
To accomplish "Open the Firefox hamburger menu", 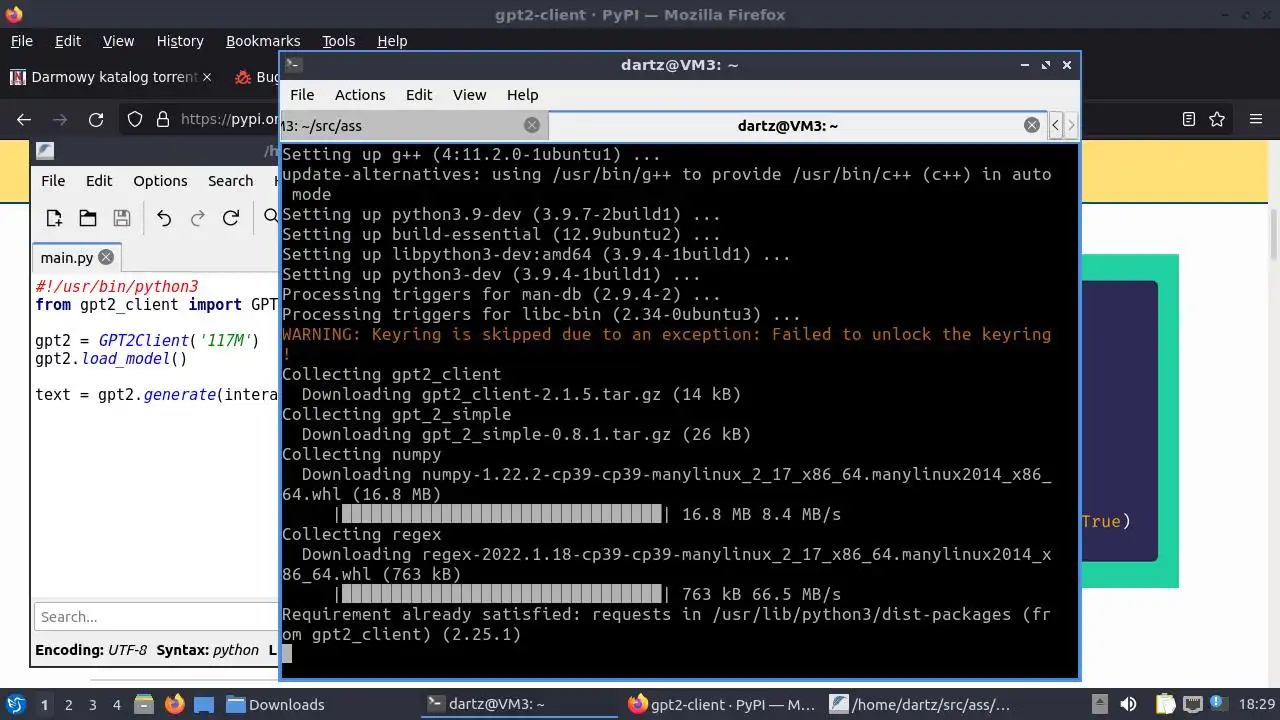I will pos(1256,119).
